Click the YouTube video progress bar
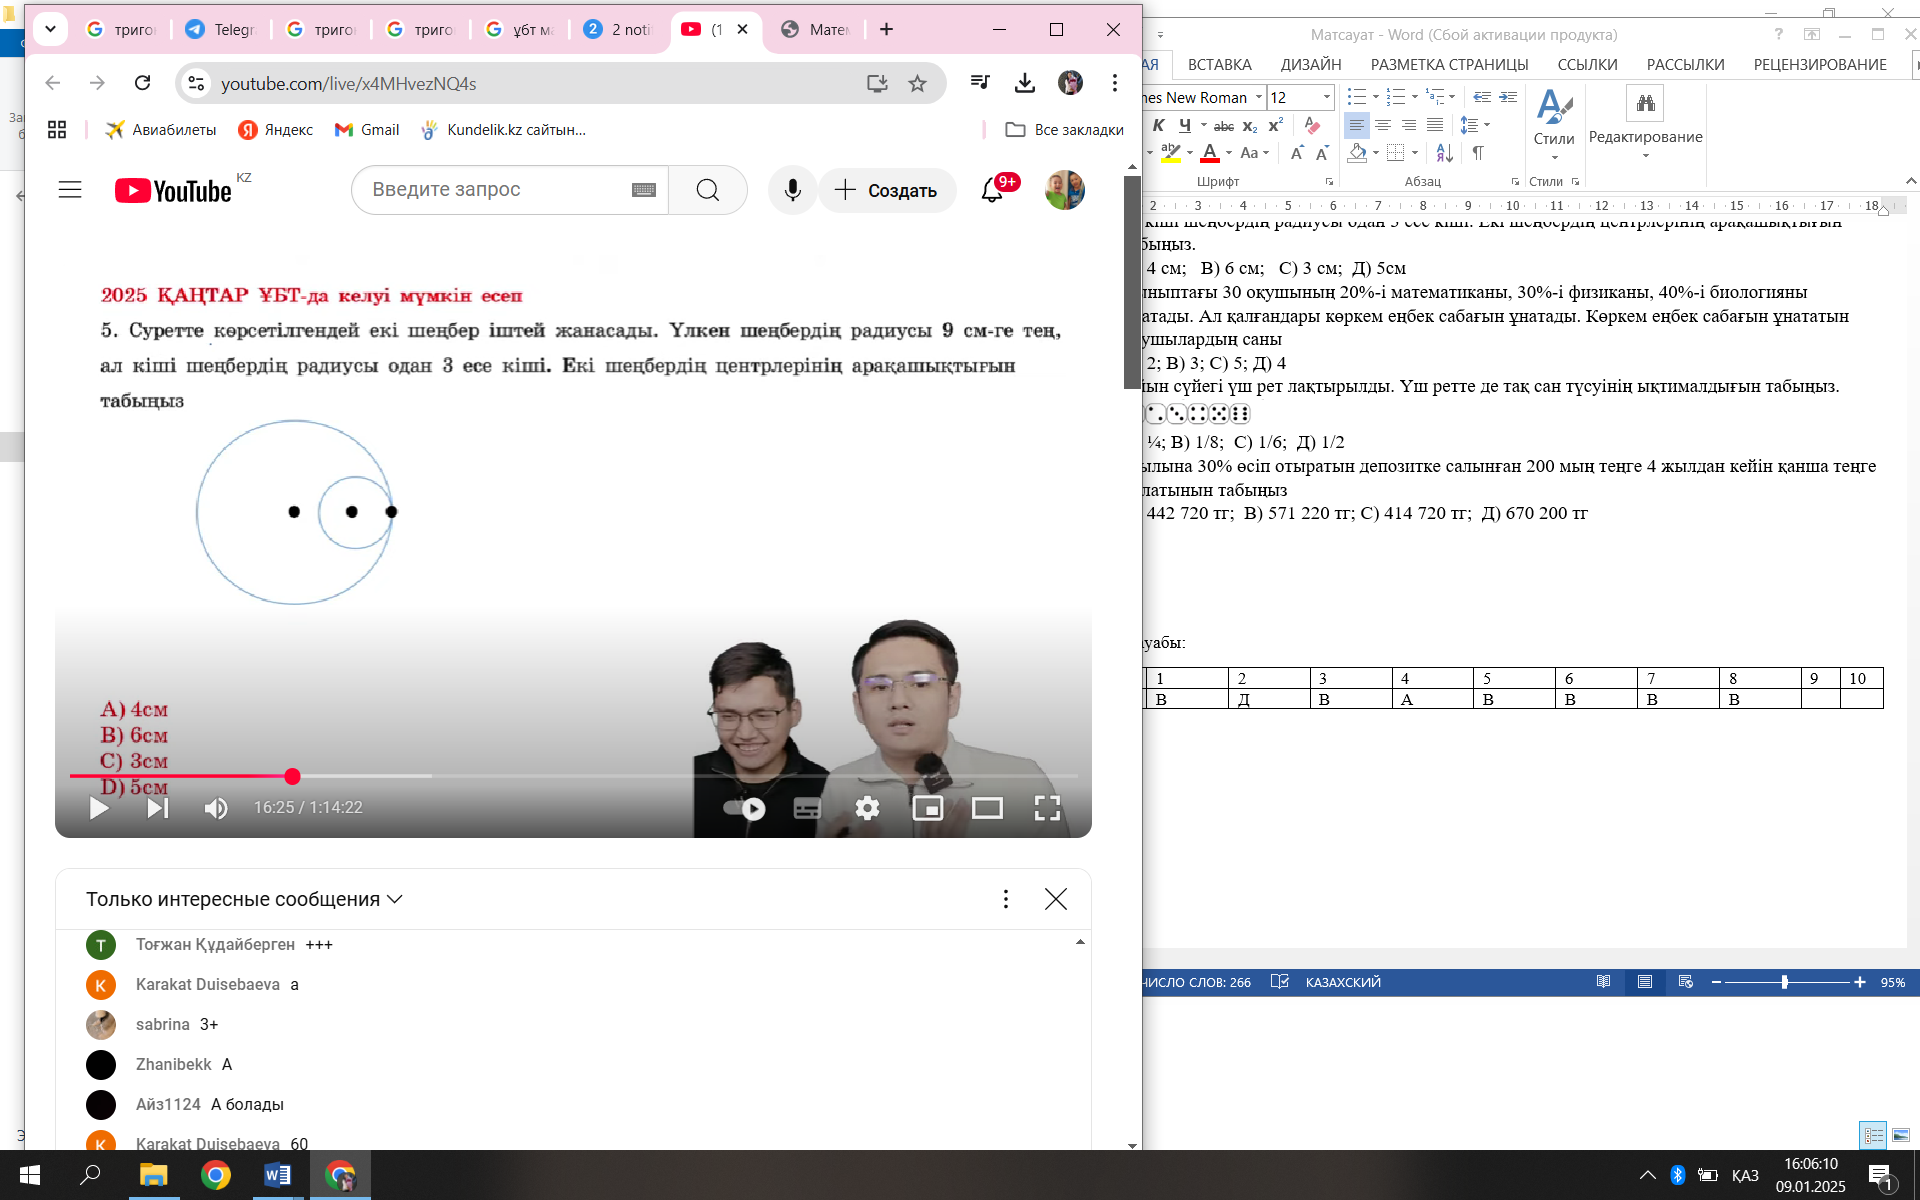This screenshot has width=1920, height=1200. [574, 776]
